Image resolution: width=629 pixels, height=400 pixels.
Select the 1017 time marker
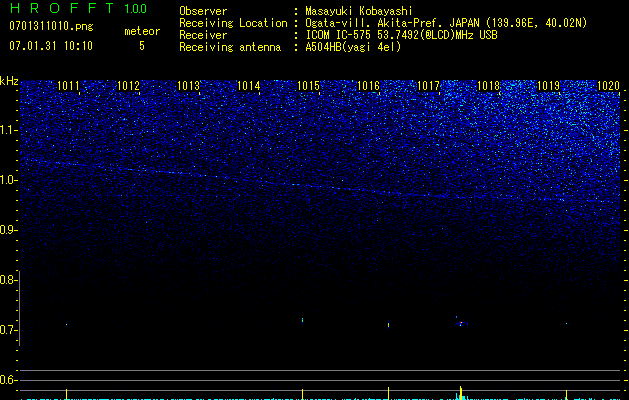pyautogui.click(x=429, y=86)
